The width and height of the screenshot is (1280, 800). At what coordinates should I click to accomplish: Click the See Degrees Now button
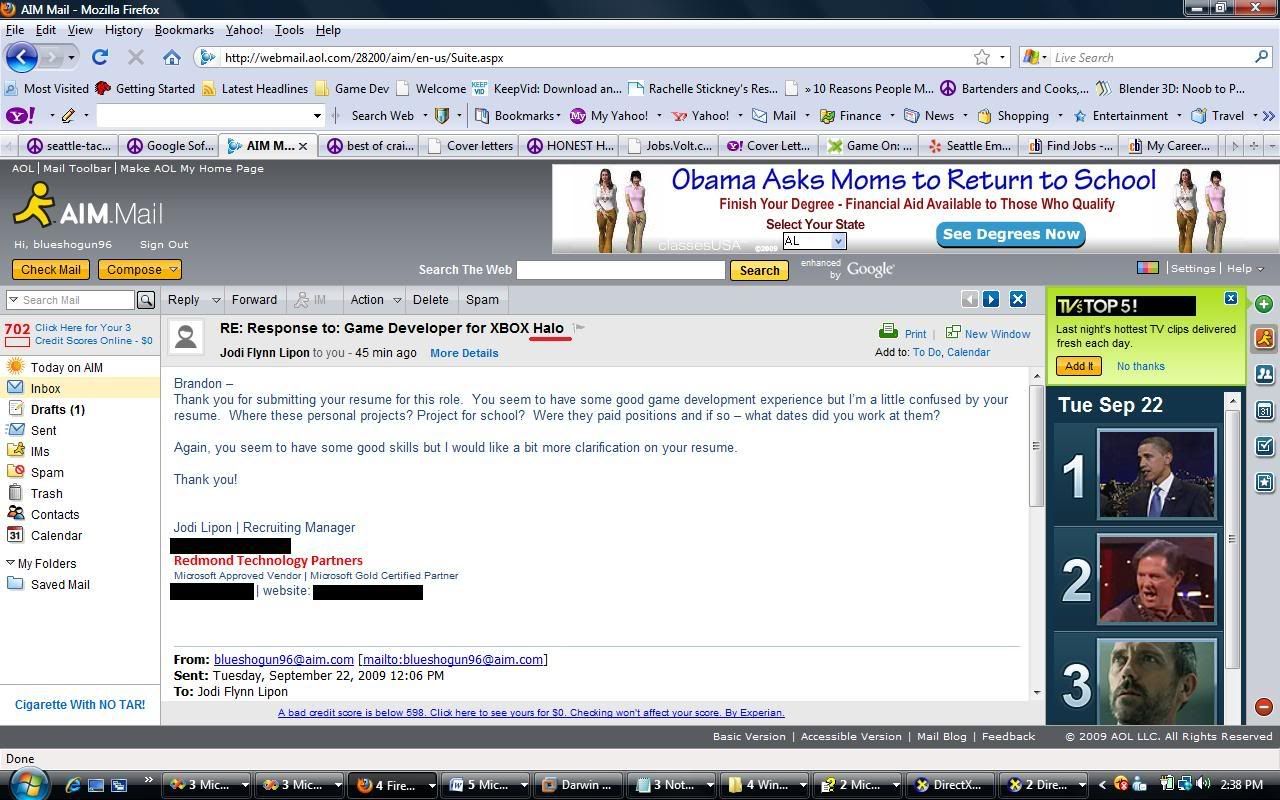(x=1011, y=234)
